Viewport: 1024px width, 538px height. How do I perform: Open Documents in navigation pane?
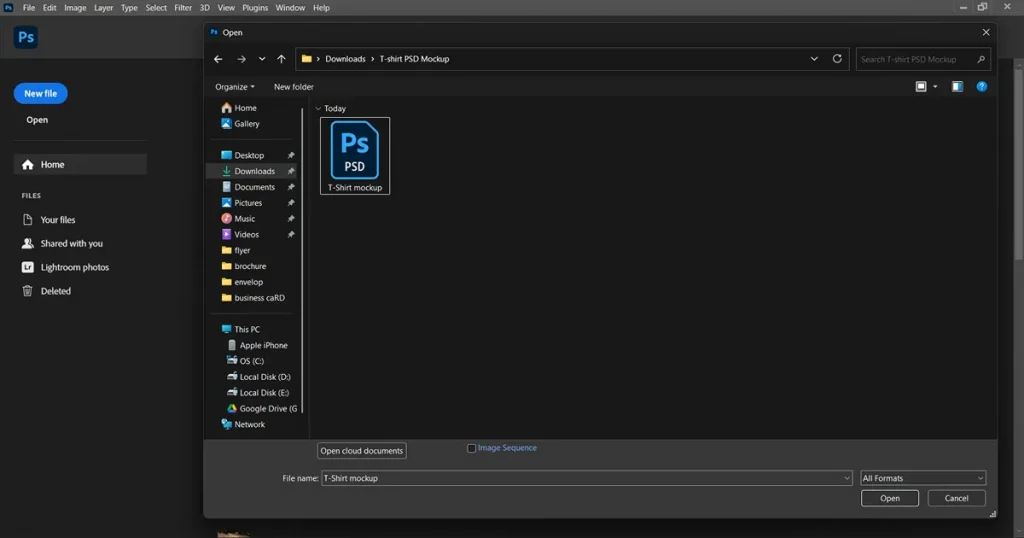pos(248,187)
